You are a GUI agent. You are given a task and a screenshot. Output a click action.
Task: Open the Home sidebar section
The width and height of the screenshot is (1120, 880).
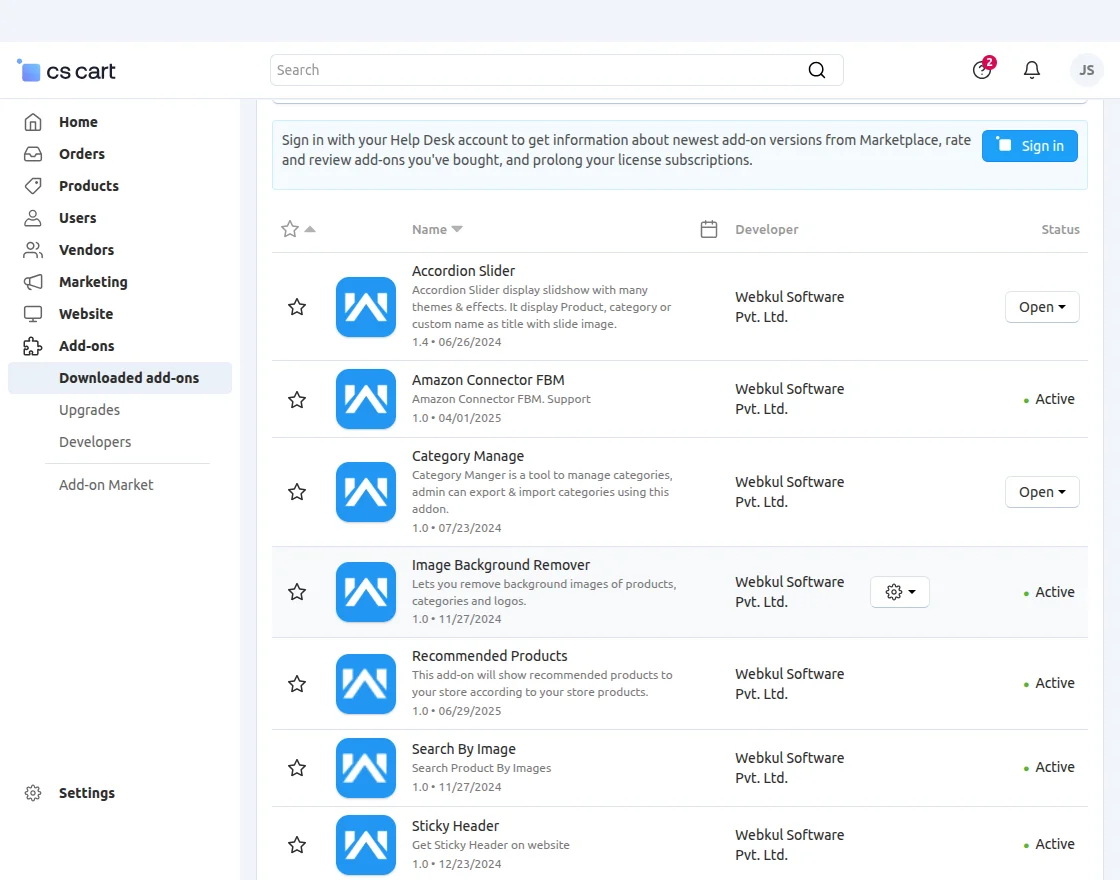(80, 121)
